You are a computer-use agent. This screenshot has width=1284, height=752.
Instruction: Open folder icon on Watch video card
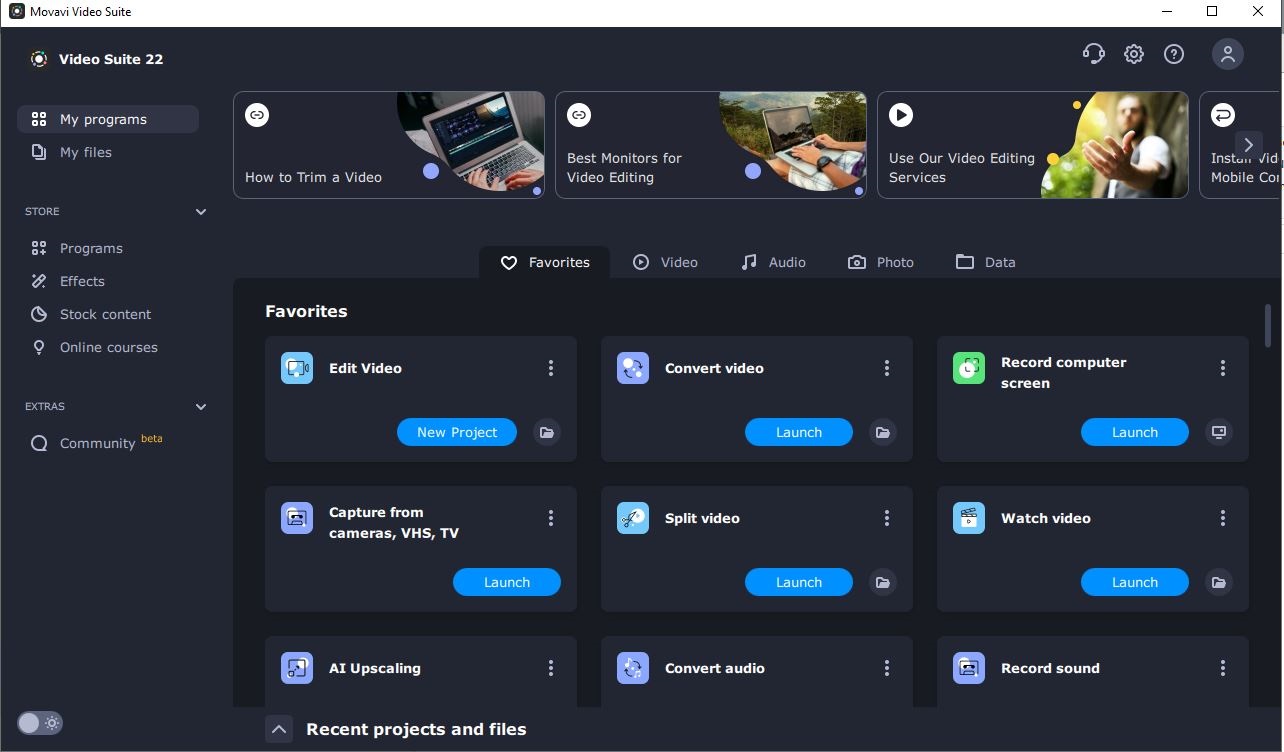pos(1219,582)
